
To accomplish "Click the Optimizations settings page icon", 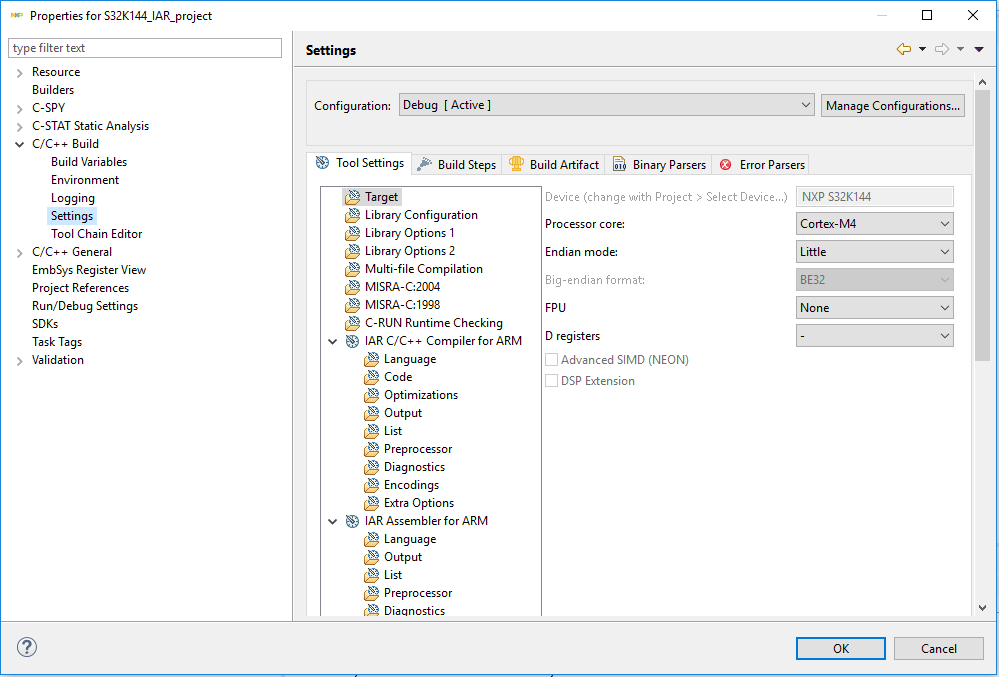I will tap(371, 395).
